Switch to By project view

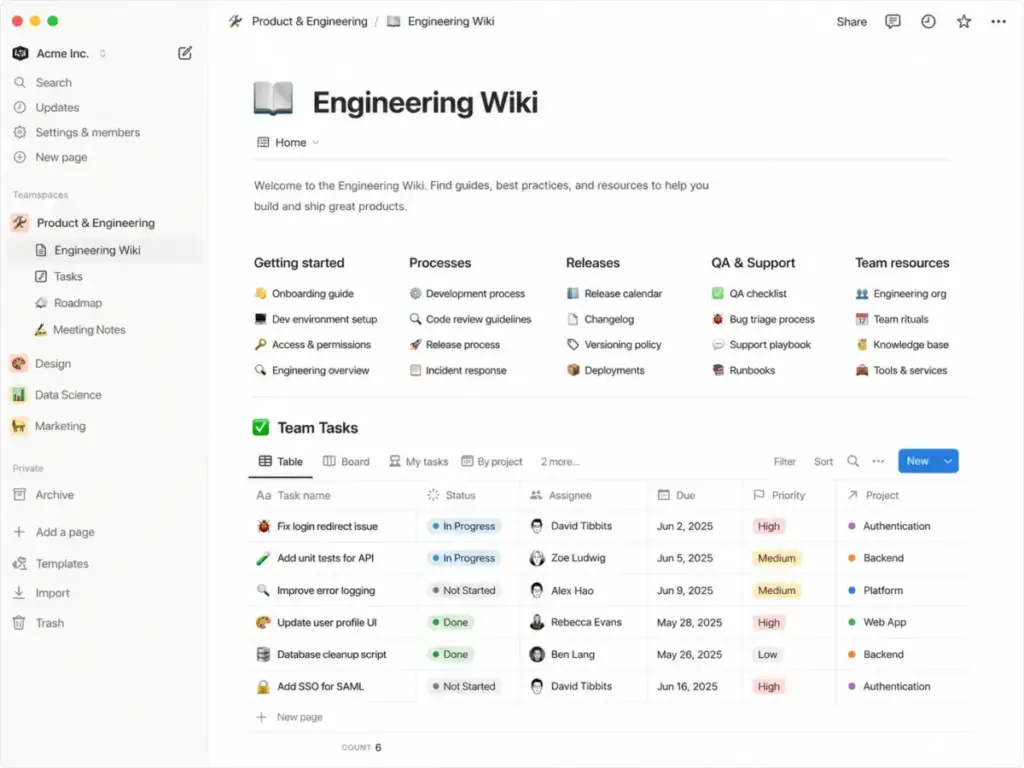pyautogui.click(x=492, y=462)
